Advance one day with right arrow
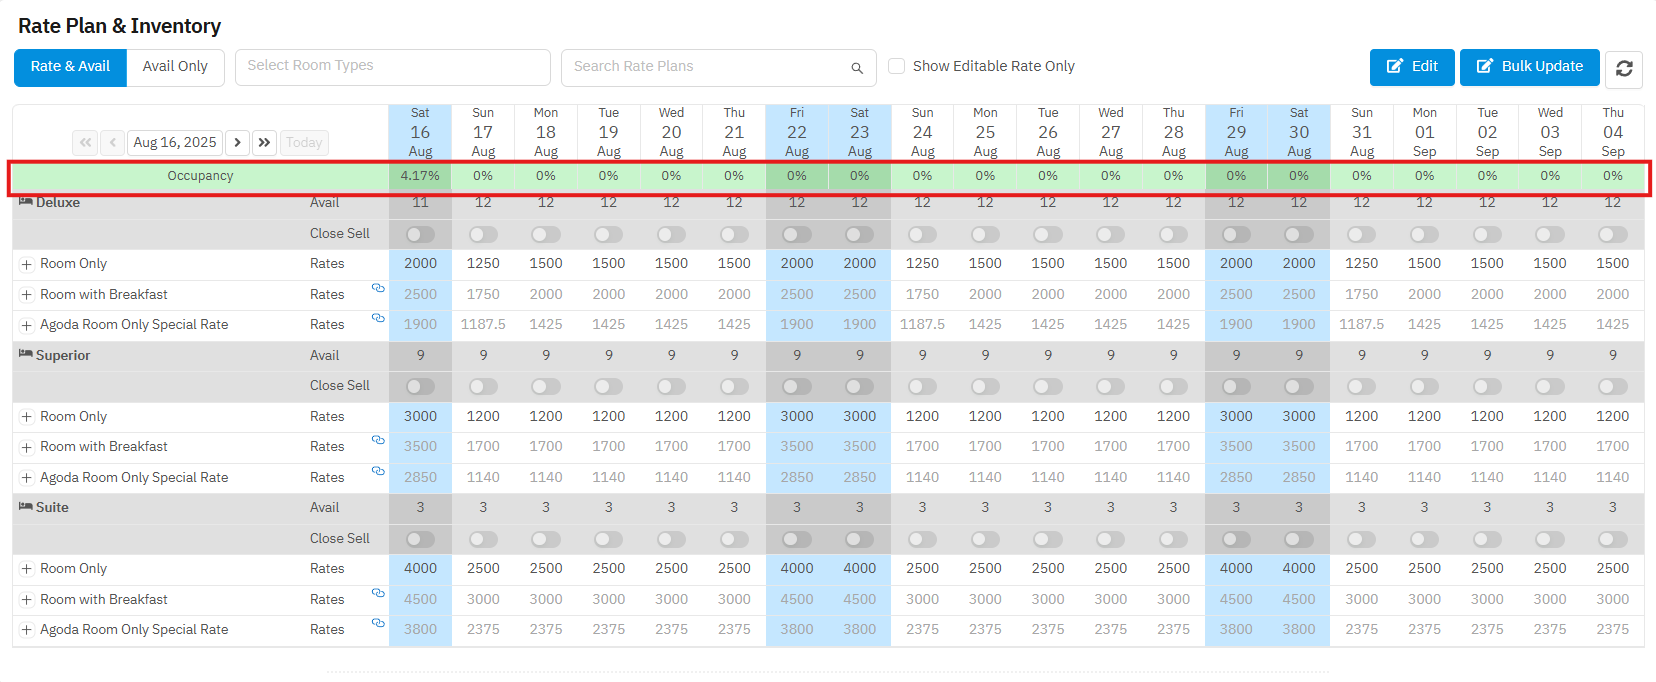 (x=238, y=143)
